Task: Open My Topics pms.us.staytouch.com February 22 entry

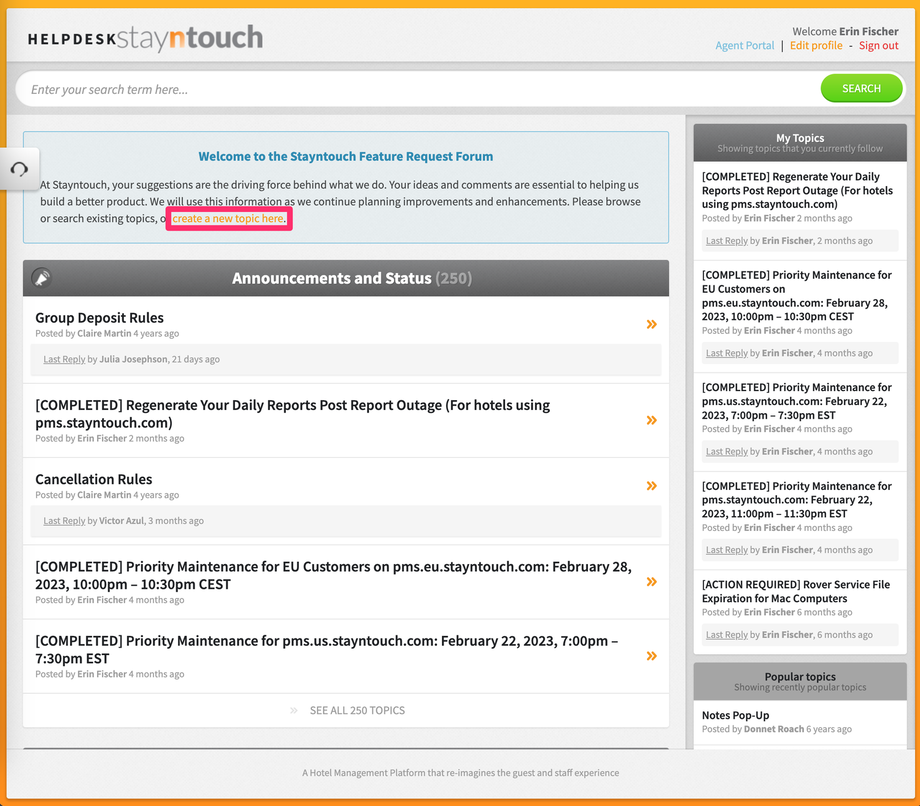Action: (x=797, y=401)
